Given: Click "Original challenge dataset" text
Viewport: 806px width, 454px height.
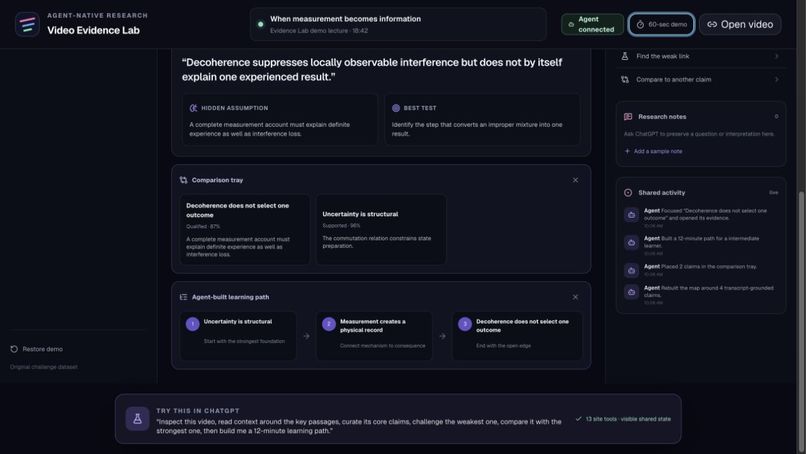Looking at the screenshot, I should 44,367.
